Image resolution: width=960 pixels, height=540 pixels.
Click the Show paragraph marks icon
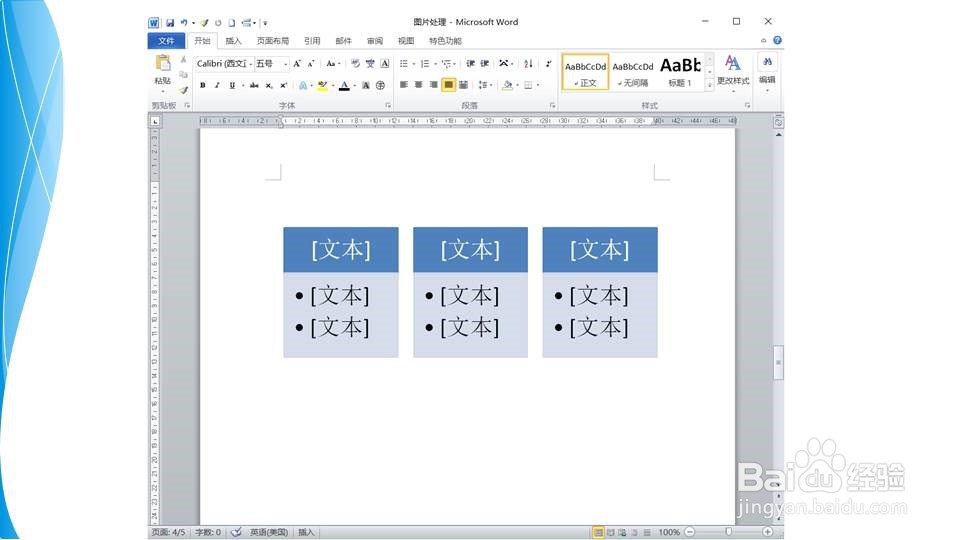(548, 64)
